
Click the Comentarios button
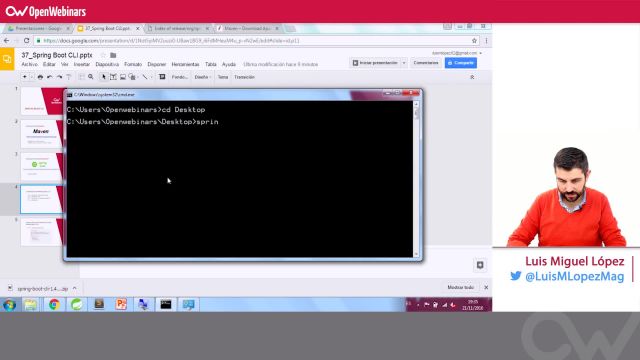425,63
